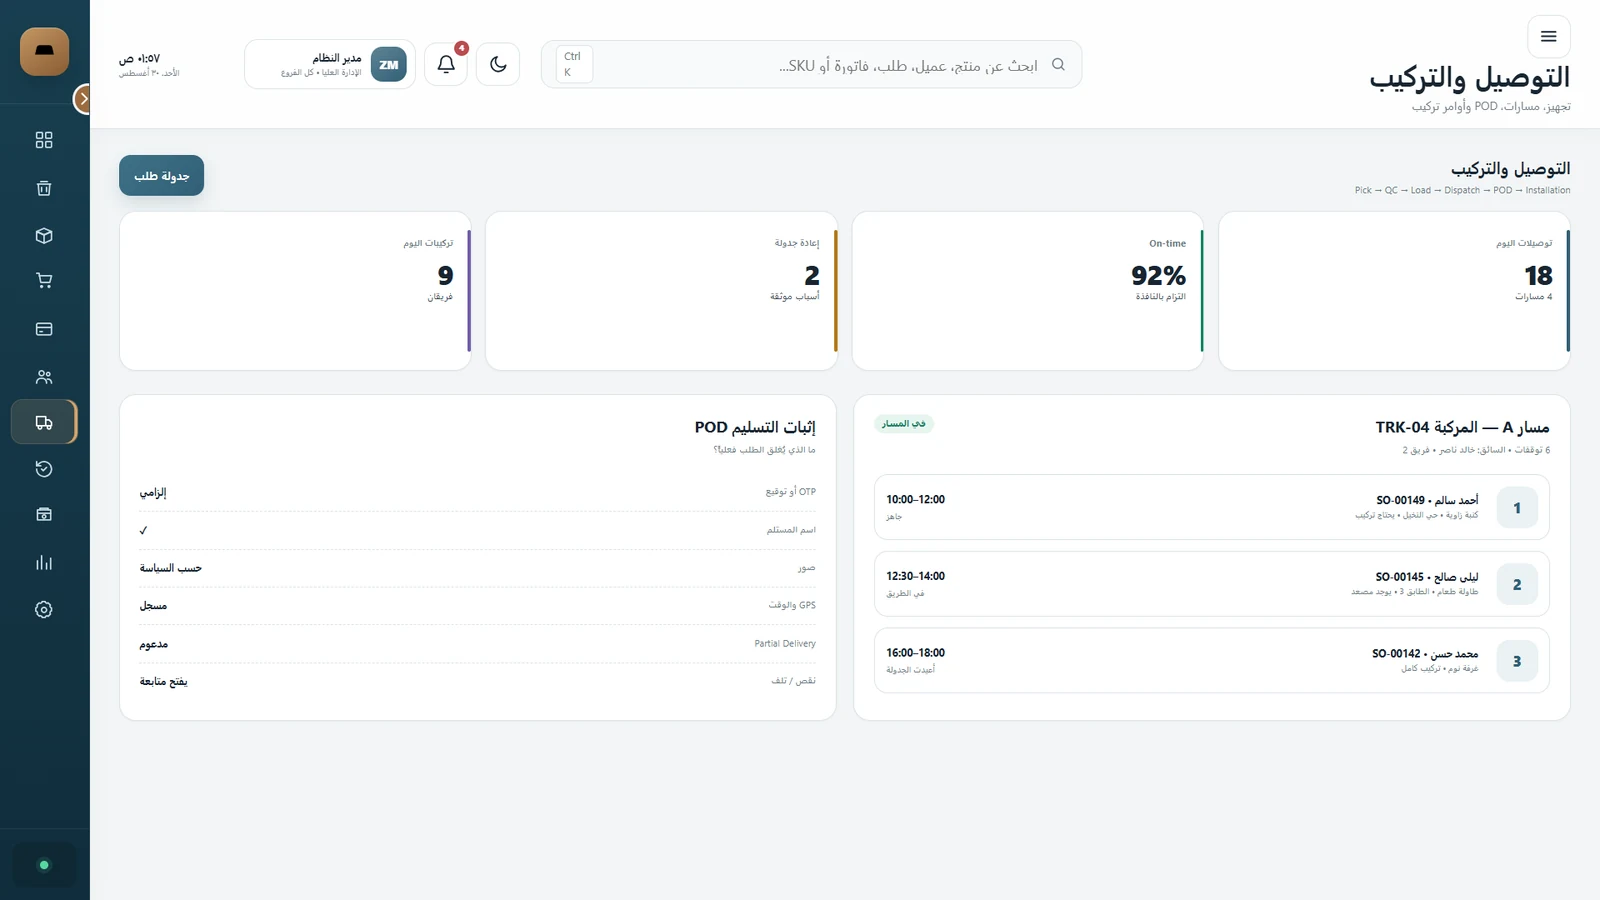Click the time slot 16:00–18:00
Image resolution: width=1600 pixels, height=900 pixels.
point(915,653)
